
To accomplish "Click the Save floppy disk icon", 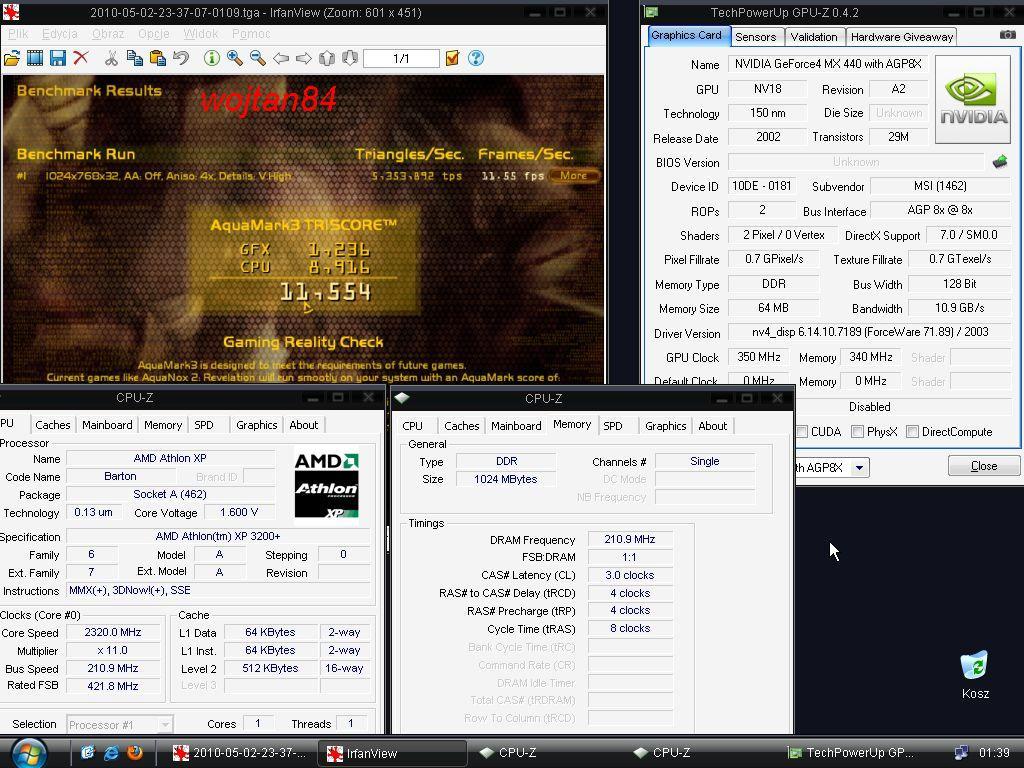I will click(x=57, y=58).
